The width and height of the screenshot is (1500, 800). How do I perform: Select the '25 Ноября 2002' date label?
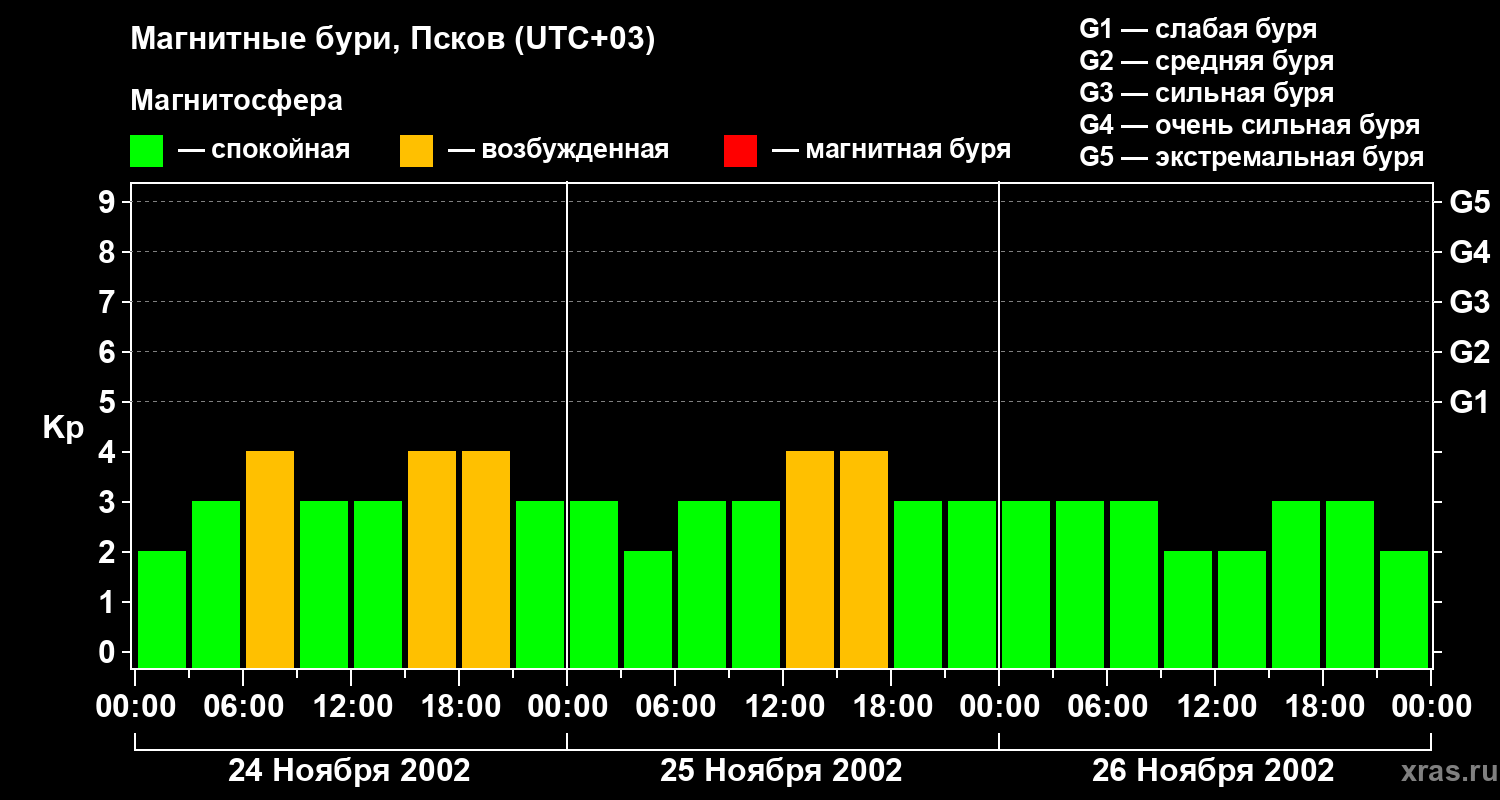point(781,771)
